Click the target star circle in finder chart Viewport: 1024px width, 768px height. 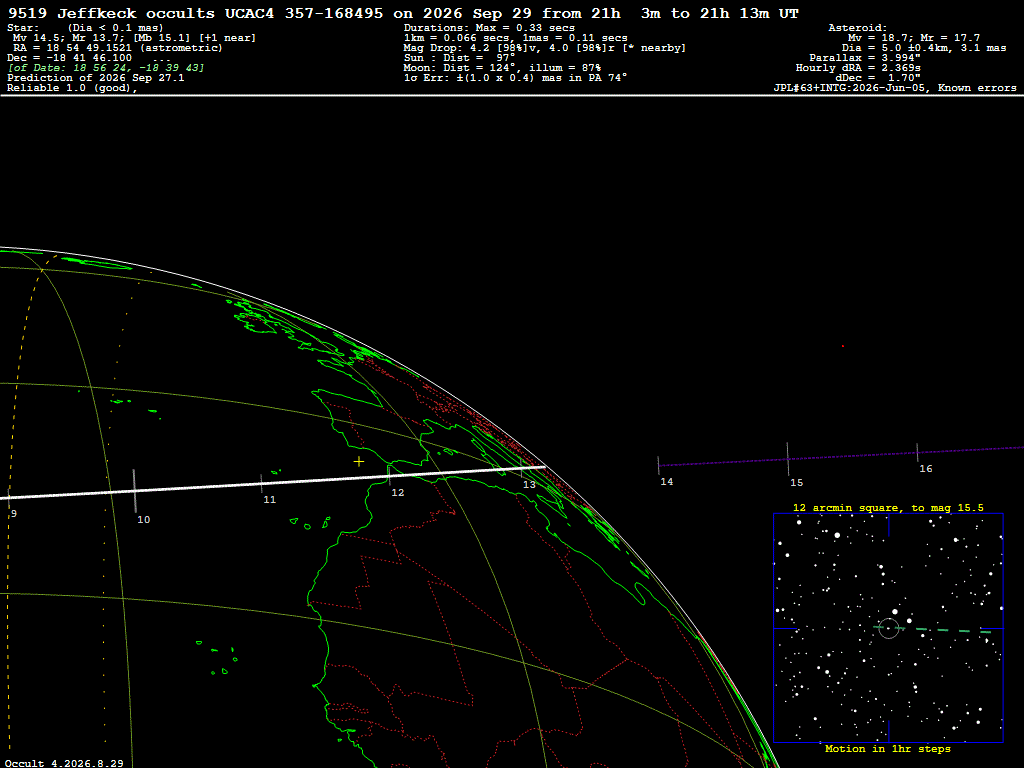tap(888, 628)
